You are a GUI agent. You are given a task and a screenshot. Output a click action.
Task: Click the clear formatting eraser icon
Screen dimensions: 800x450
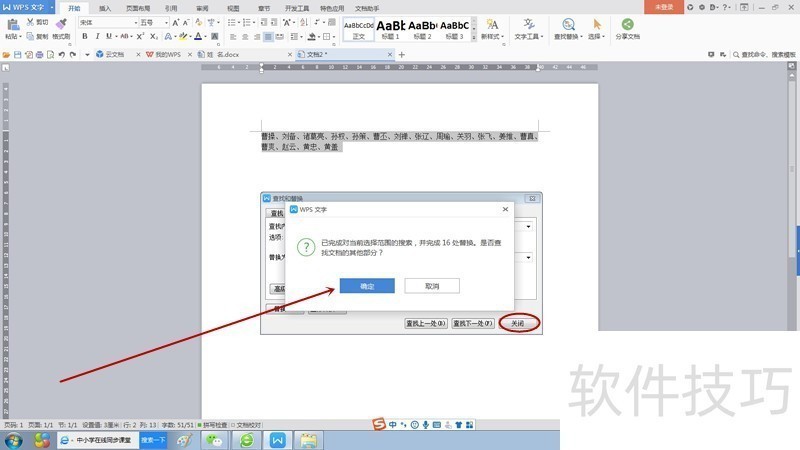tap(198, 22)
